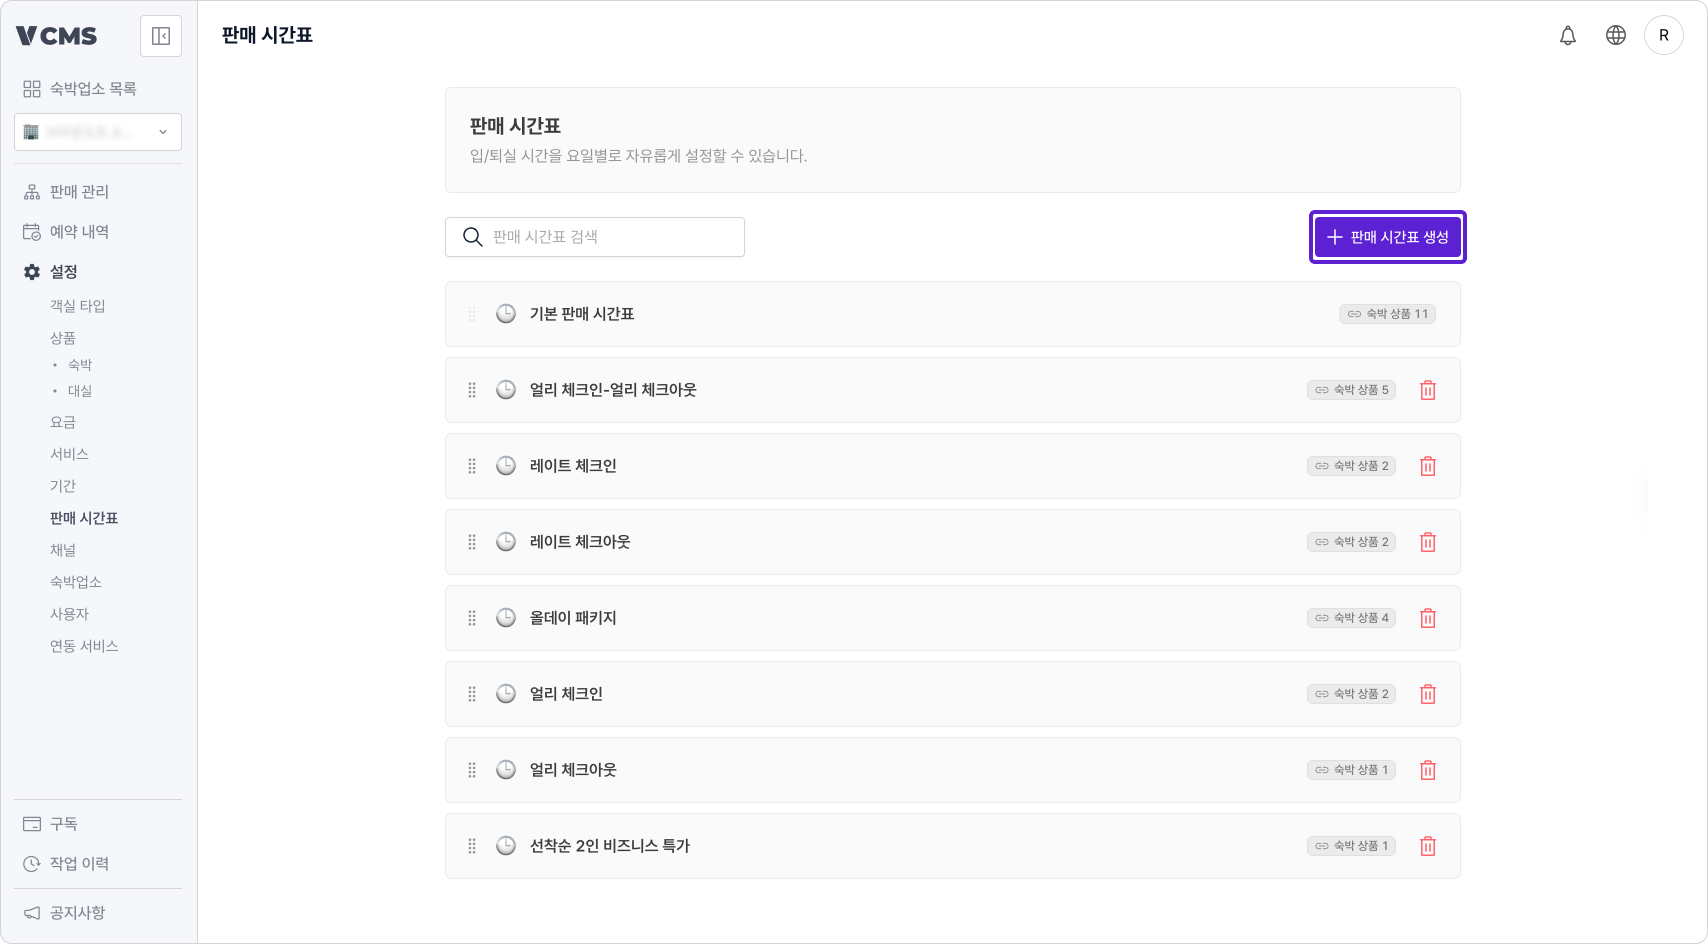Click the 숙박업소 목록 grid icon
This screenshot has height=944, width=1708.
(30, 88)
